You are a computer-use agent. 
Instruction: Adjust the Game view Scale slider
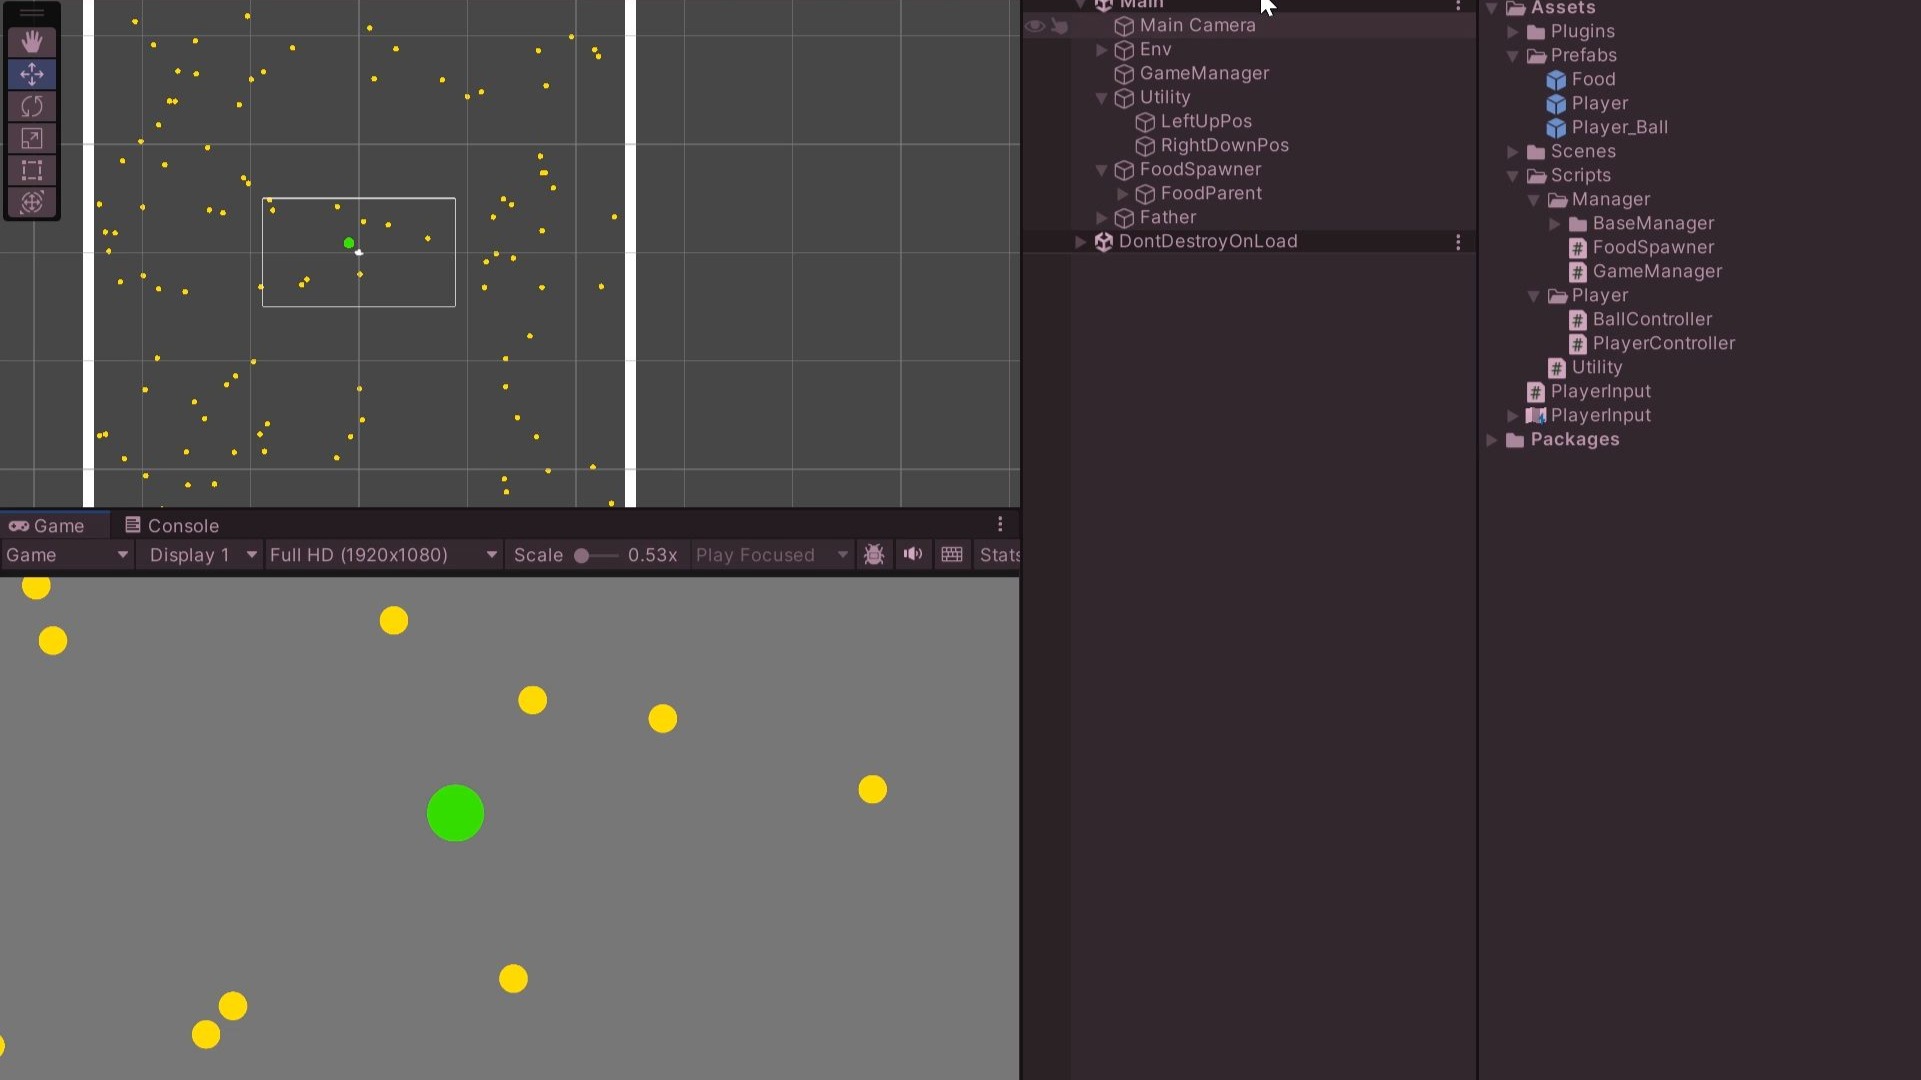click(x=582, y=555)
